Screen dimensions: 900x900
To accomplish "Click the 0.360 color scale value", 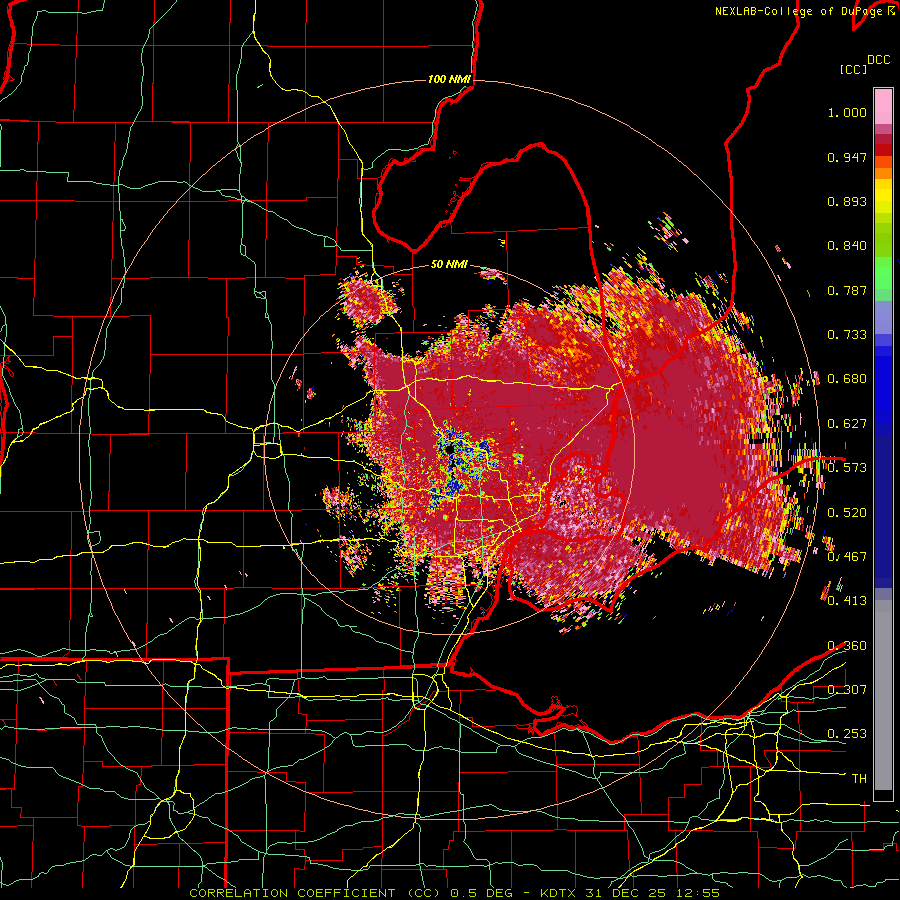I will coord(847,646).
